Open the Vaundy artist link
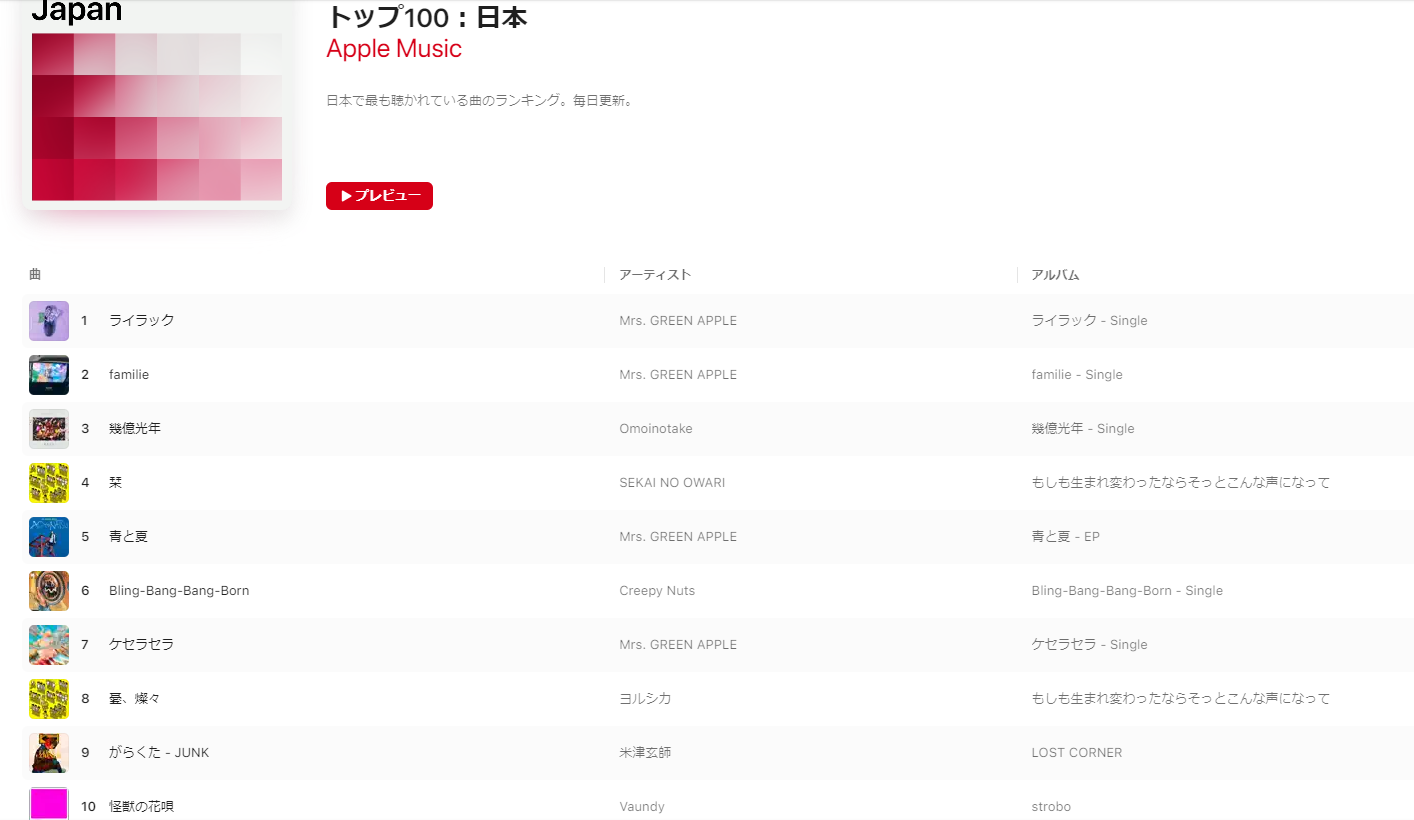 tap(642, 807)
